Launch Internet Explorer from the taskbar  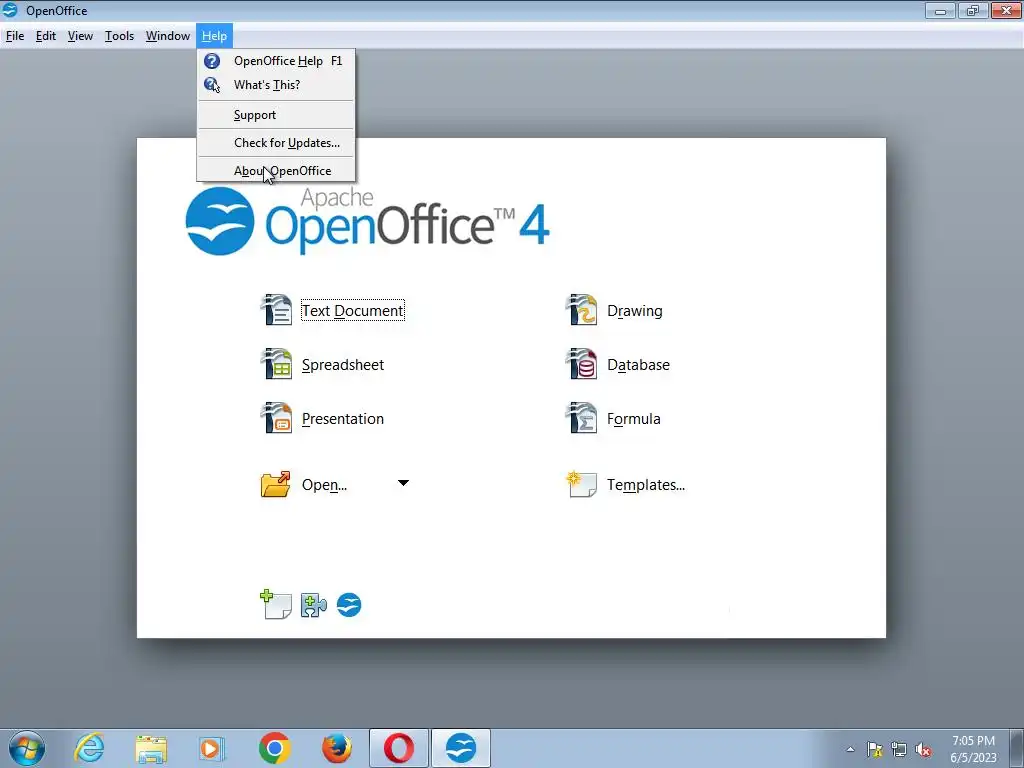pyautogui.click(x=89, y=748)
